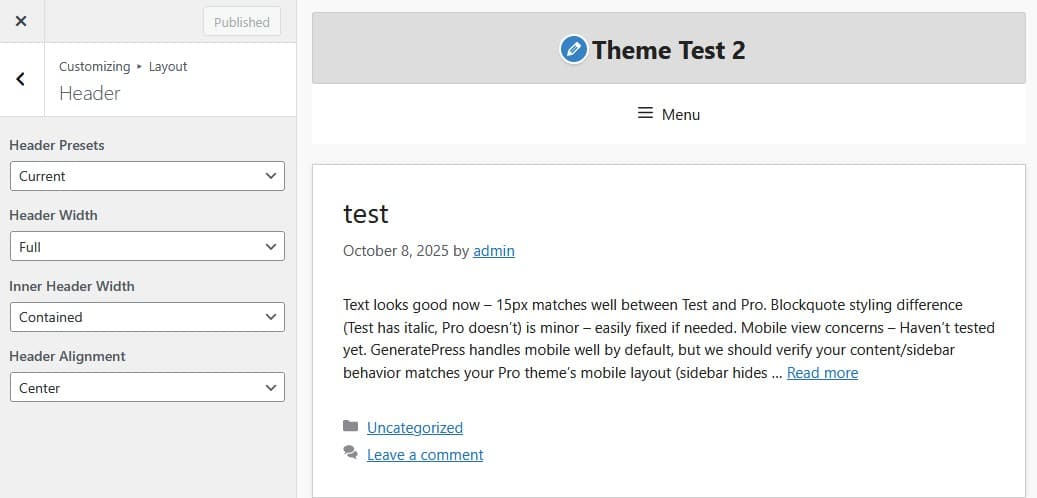Visit the admin author link
The height and width of the screenshot is (498, 1037).
(x=494, y=251)
